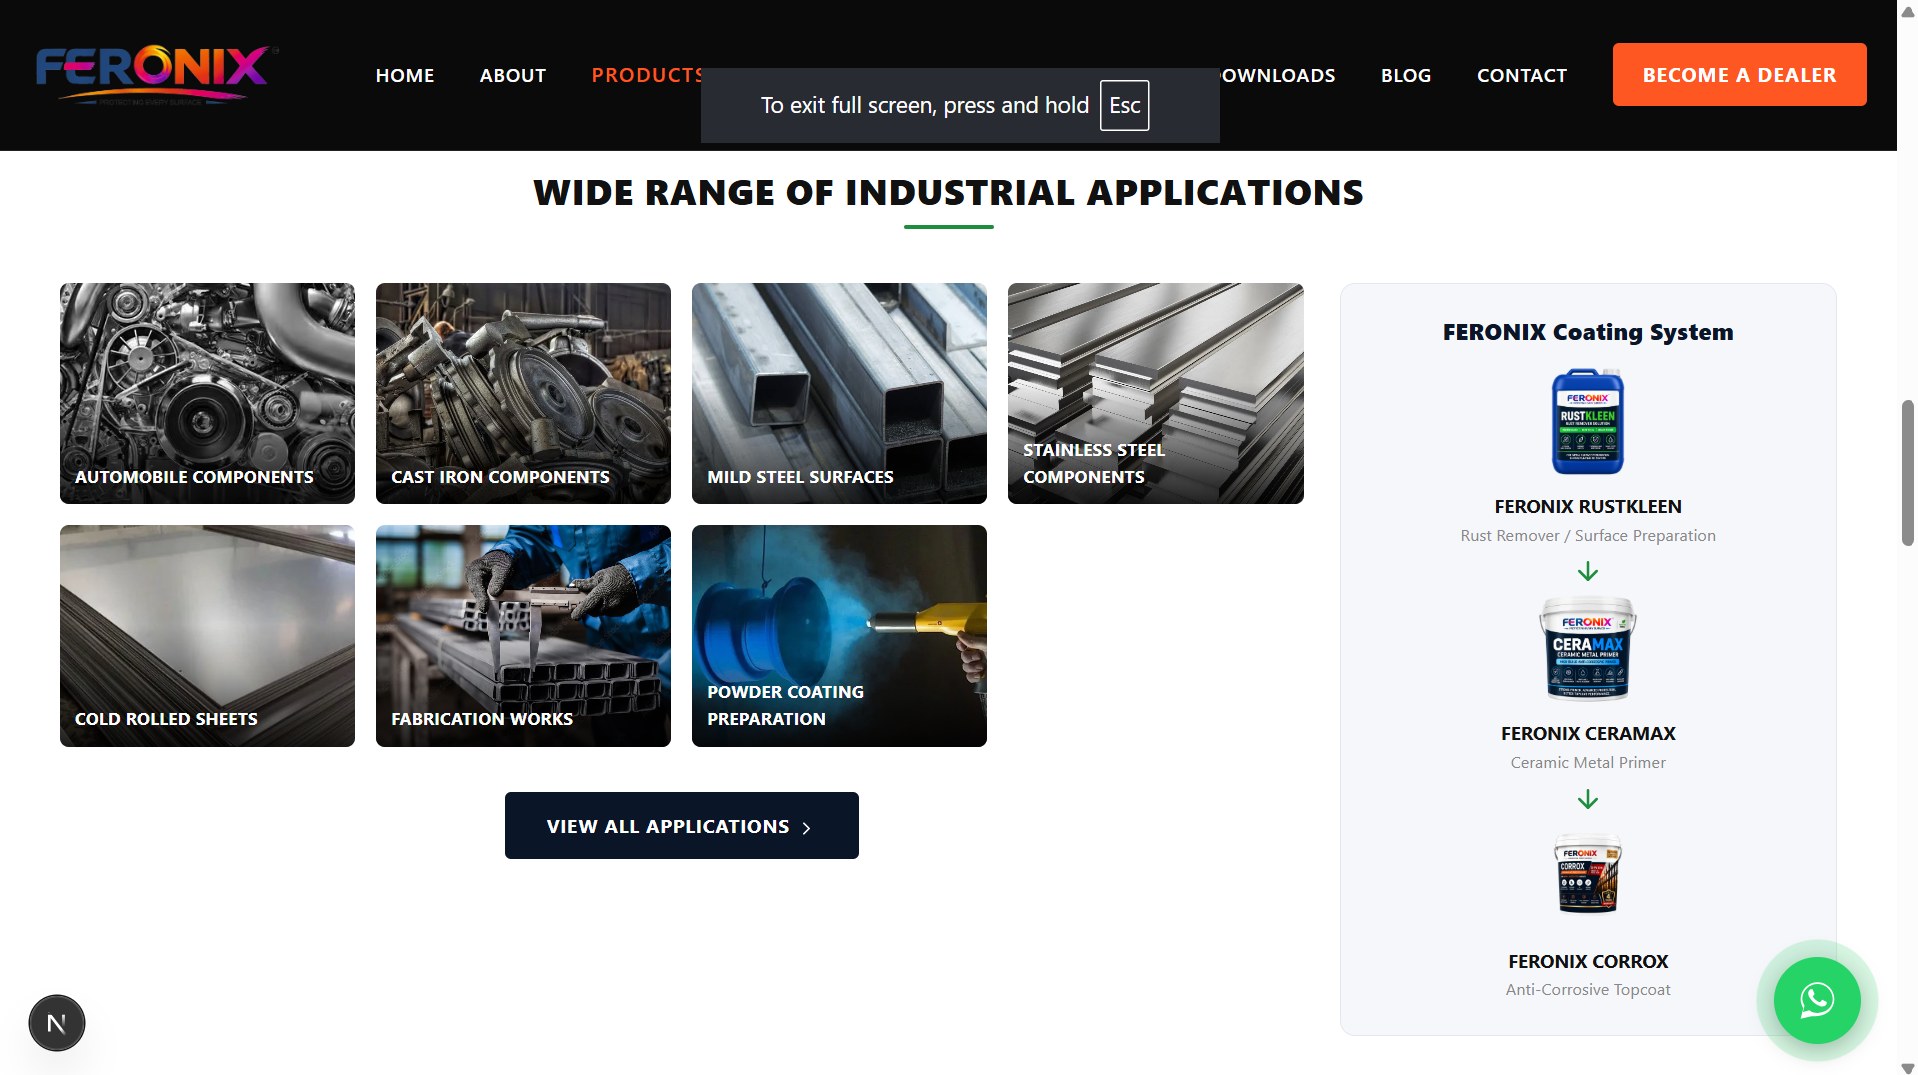The image size is (1918, 1075).
Task: Open the Stainless Steel Components card
Action: (1155, 393)
